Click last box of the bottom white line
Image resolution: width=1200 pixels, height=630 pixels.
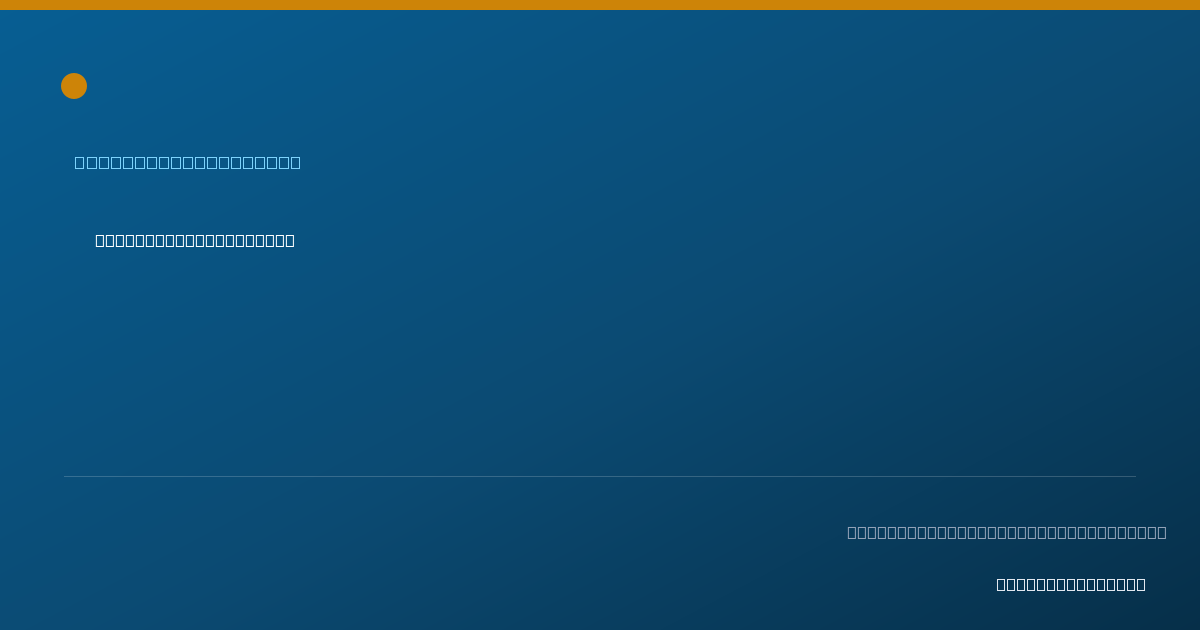point(1141,584)
